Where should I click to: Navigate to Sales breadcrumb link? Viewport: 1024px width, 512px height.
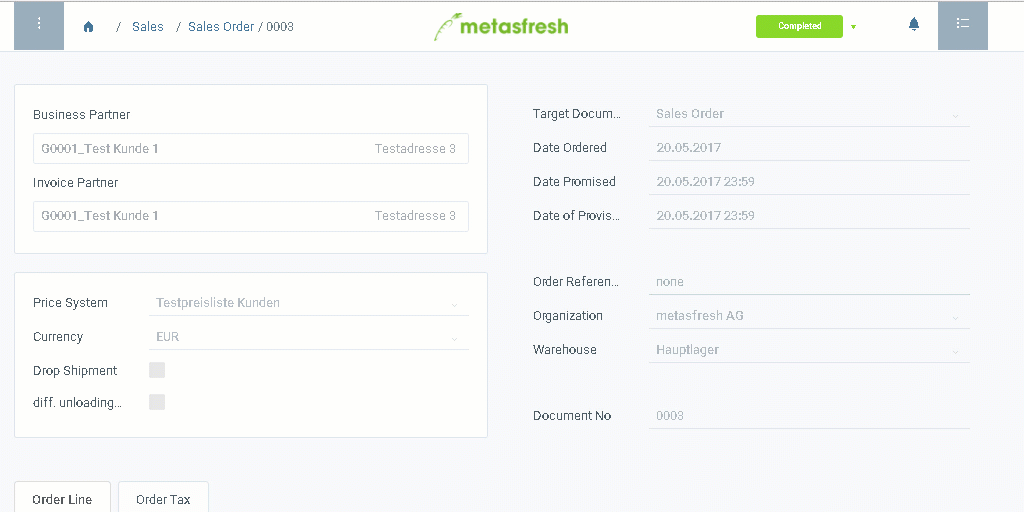click(x=148, y=27)
